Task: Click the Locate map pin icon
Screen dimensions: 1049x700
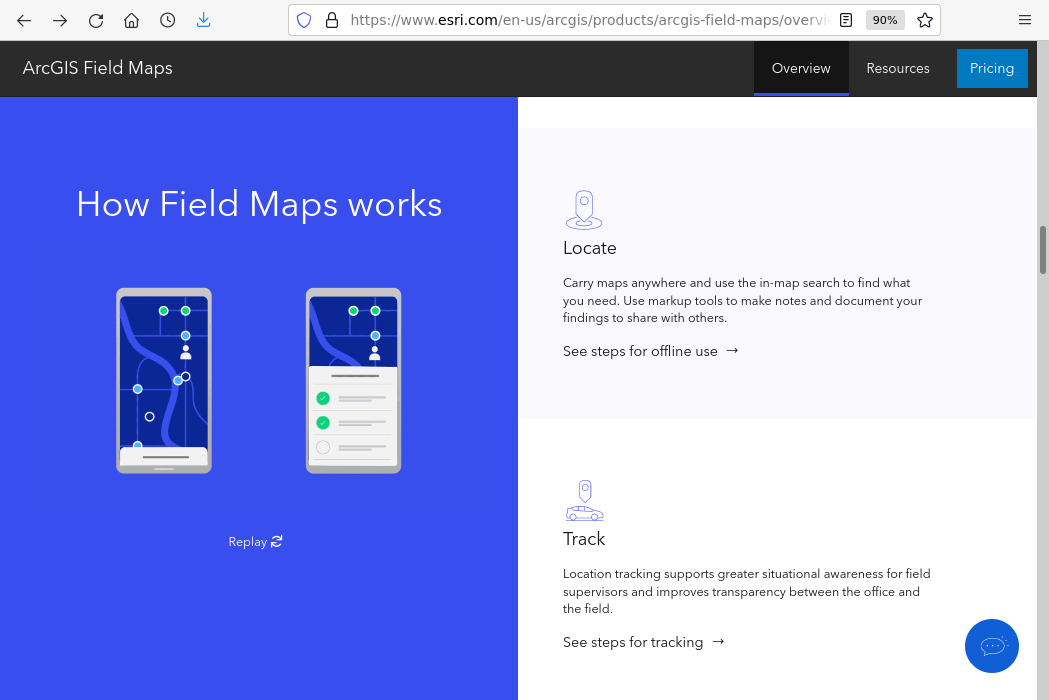Action: [584, 210]
